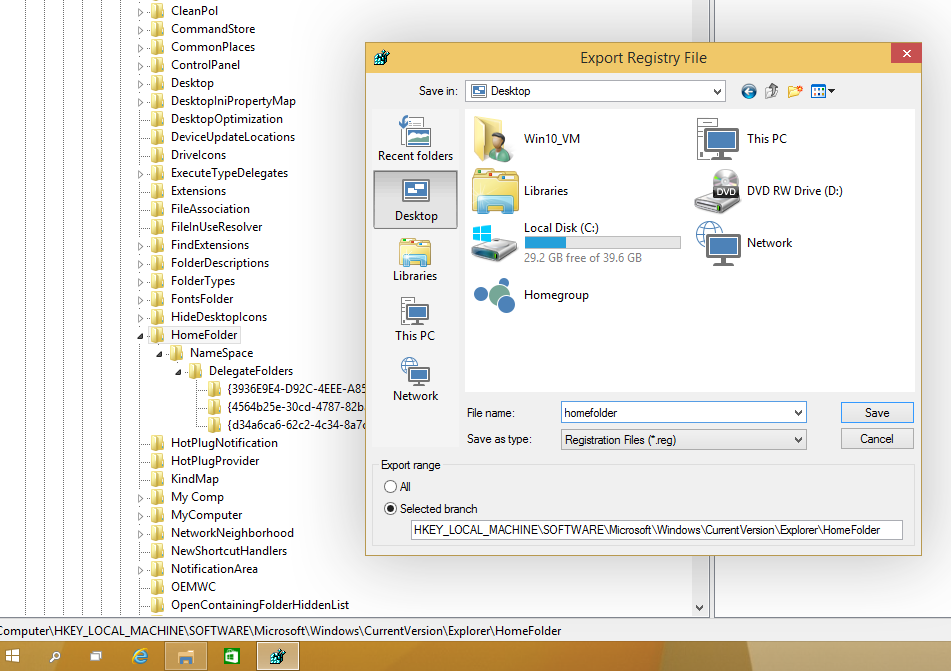Create a new folder with toolbar icon
The width and height of the screenshot is (951, 671).
(794, 90)
